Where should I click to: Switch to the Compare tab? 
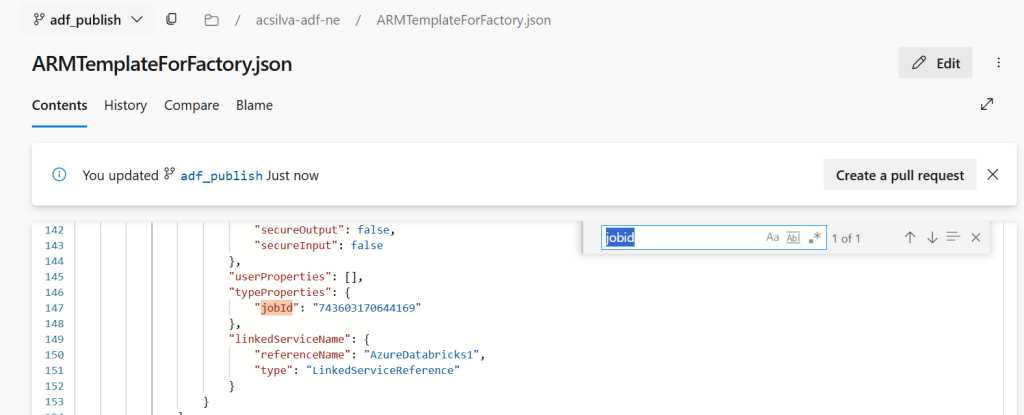point(191,105)
